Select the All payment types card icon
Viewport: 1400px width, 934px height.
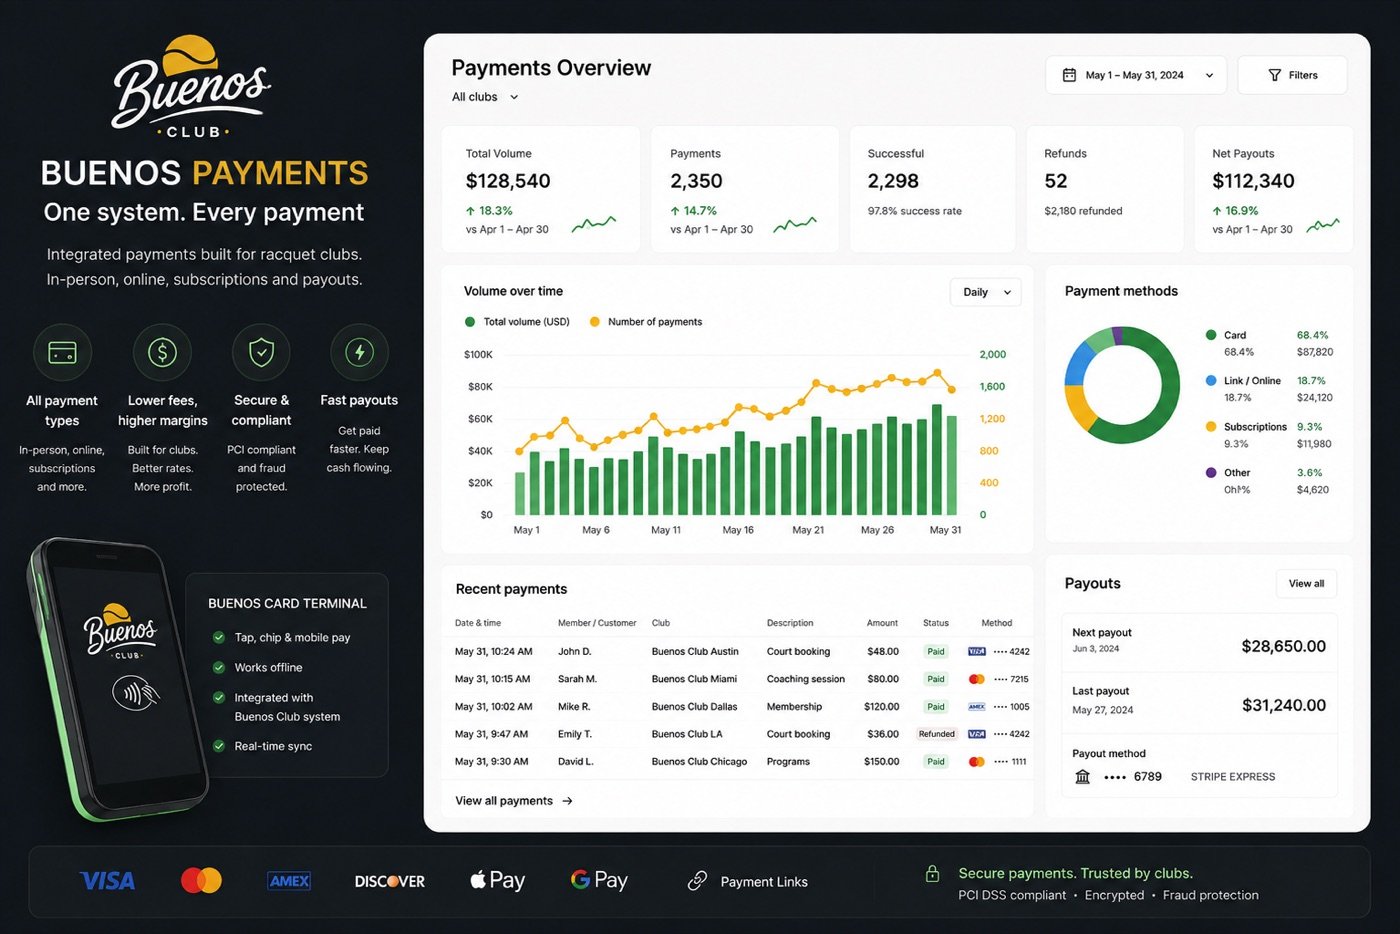(62, 352)
